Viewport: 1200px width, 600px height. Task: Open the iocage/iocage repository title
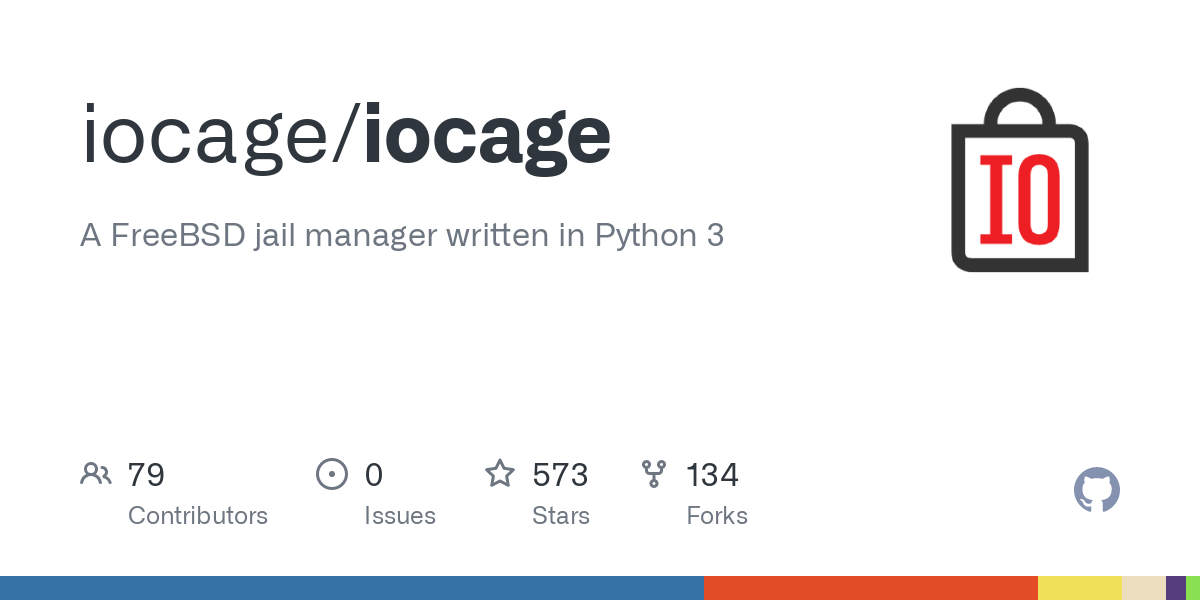346,135
